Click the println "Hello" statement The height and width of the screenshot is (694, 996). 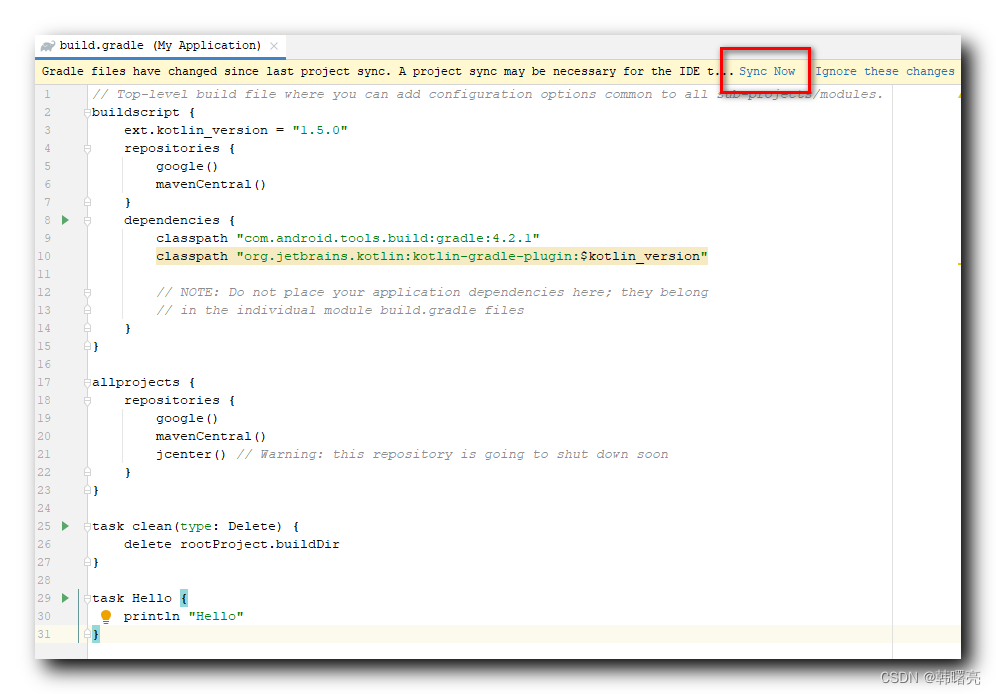pyautogui.click(x=184, y=617)
